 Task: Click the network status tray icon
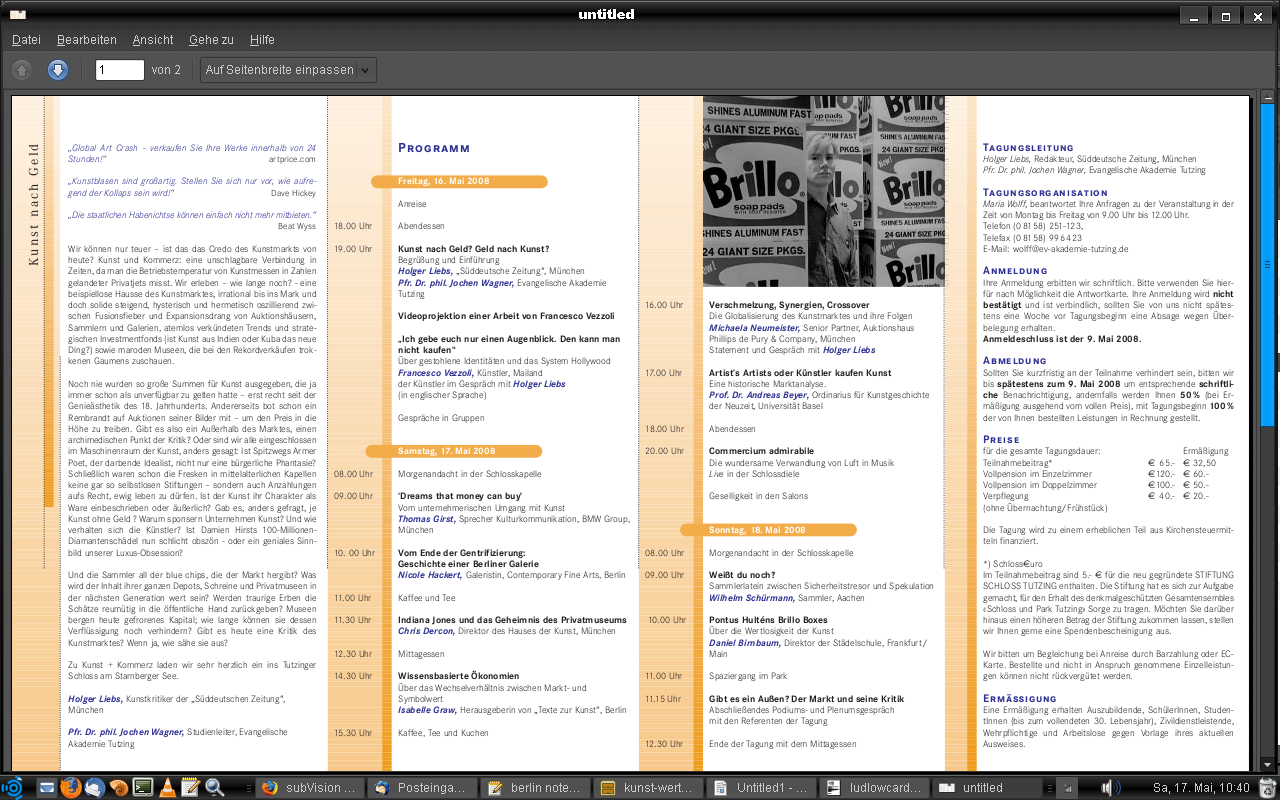point(1068,788)
